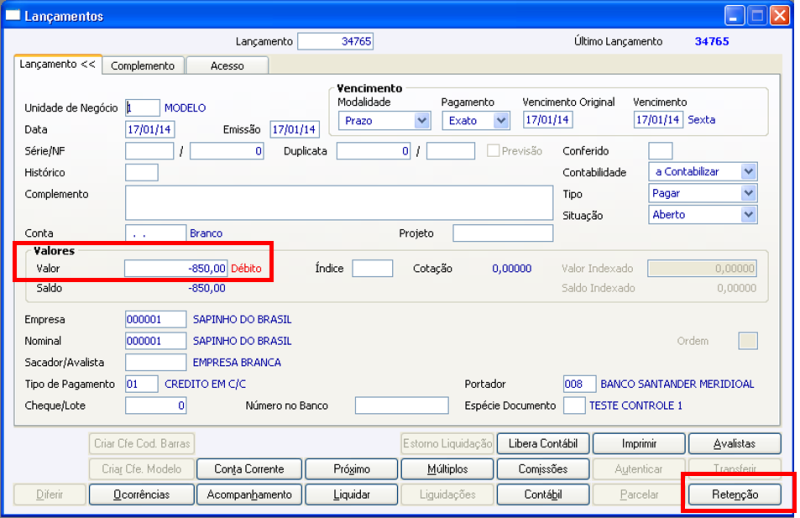Click the Imprimir button
The height and width of the screenshot is (518, 800).
click(639, 443)
